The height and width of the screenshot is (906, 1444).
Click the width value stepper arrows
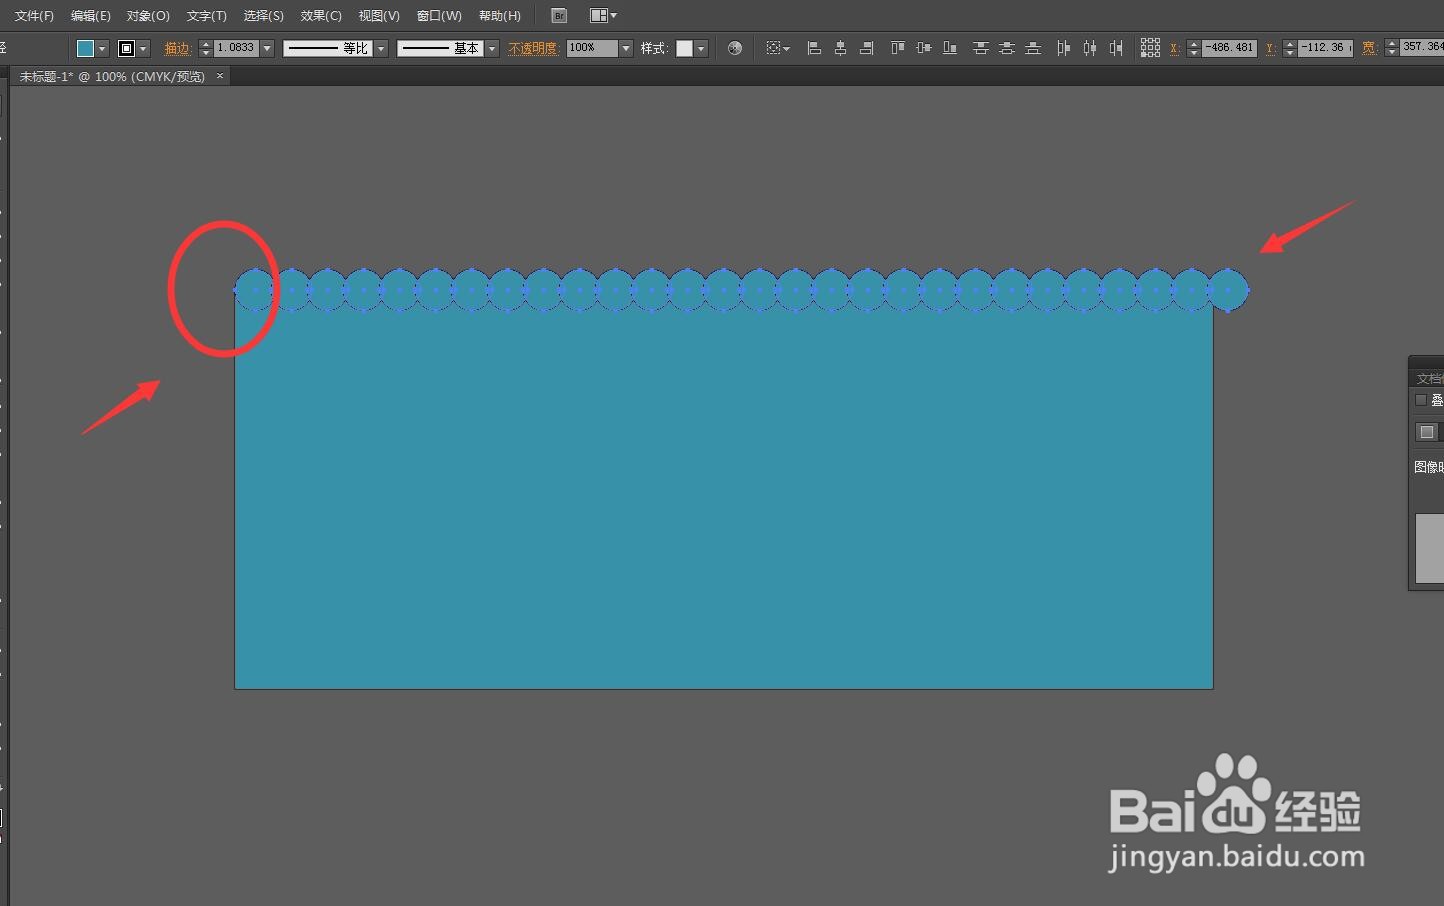pos(1391,48)
